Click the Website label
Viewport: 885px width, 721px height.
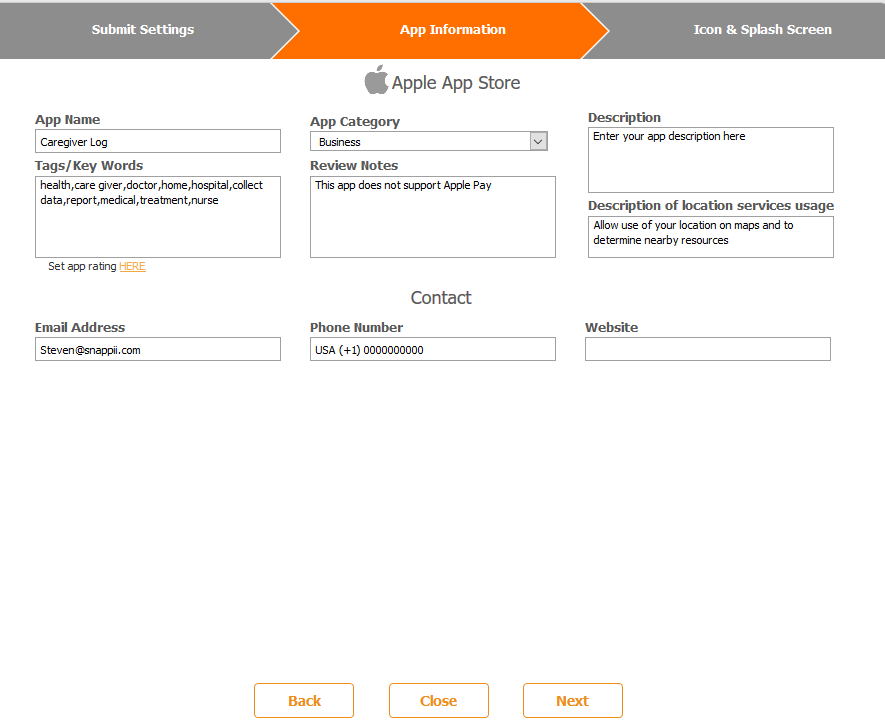(x=611, y=327)
